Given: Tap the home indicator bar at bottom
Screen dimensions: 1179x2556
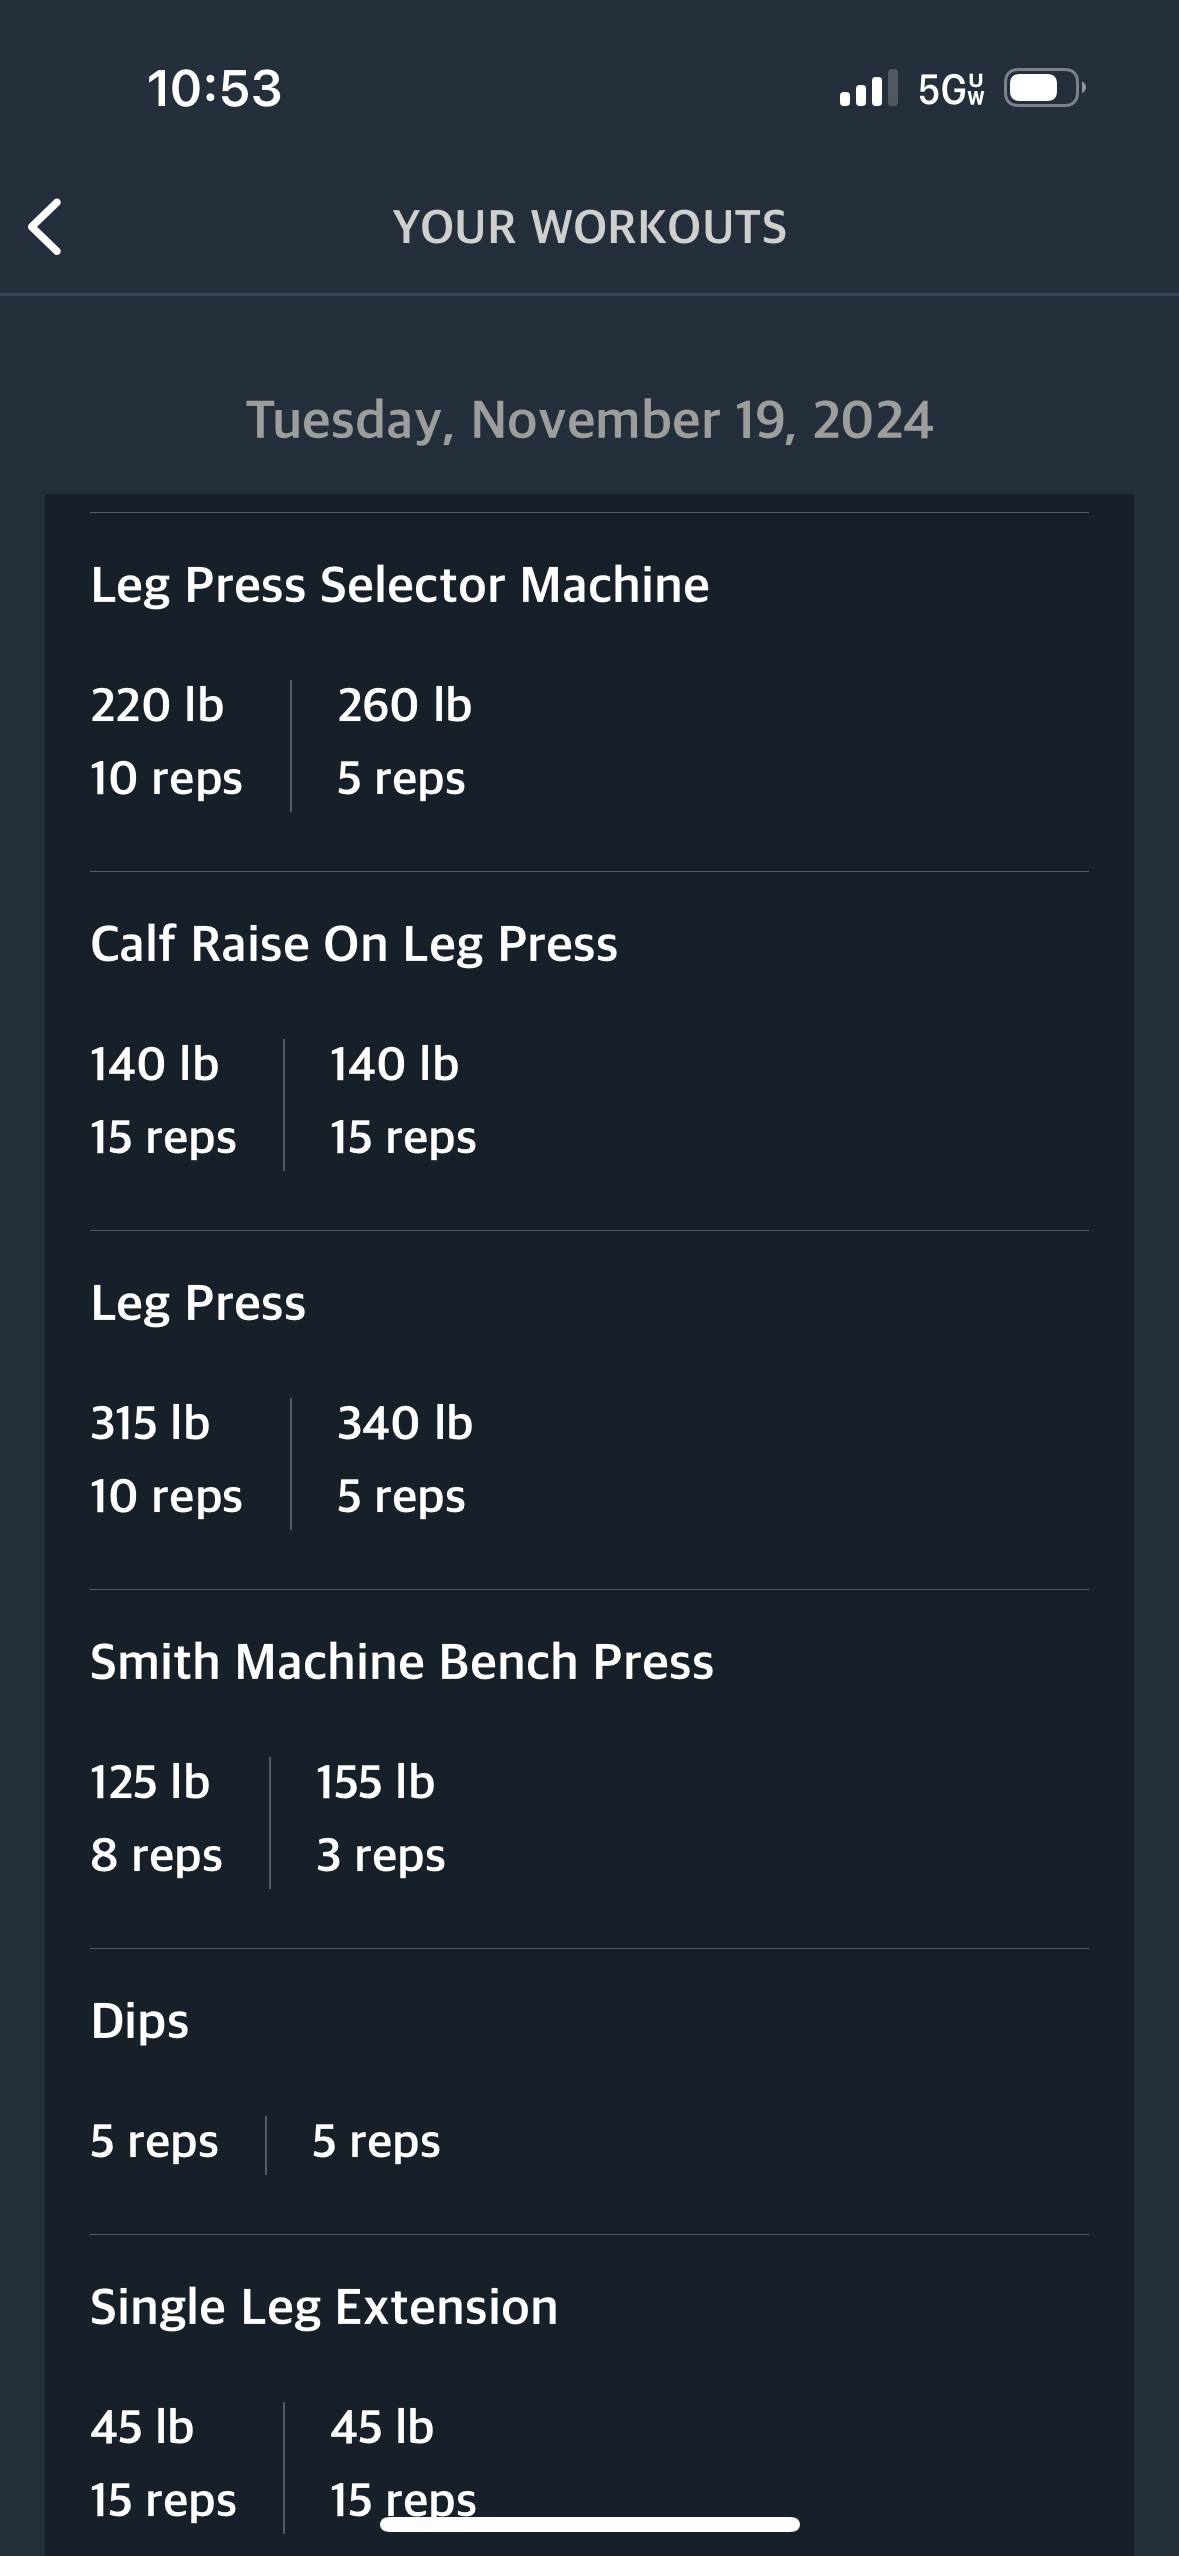Looking at the screenshot, I should coord(590,2524).
